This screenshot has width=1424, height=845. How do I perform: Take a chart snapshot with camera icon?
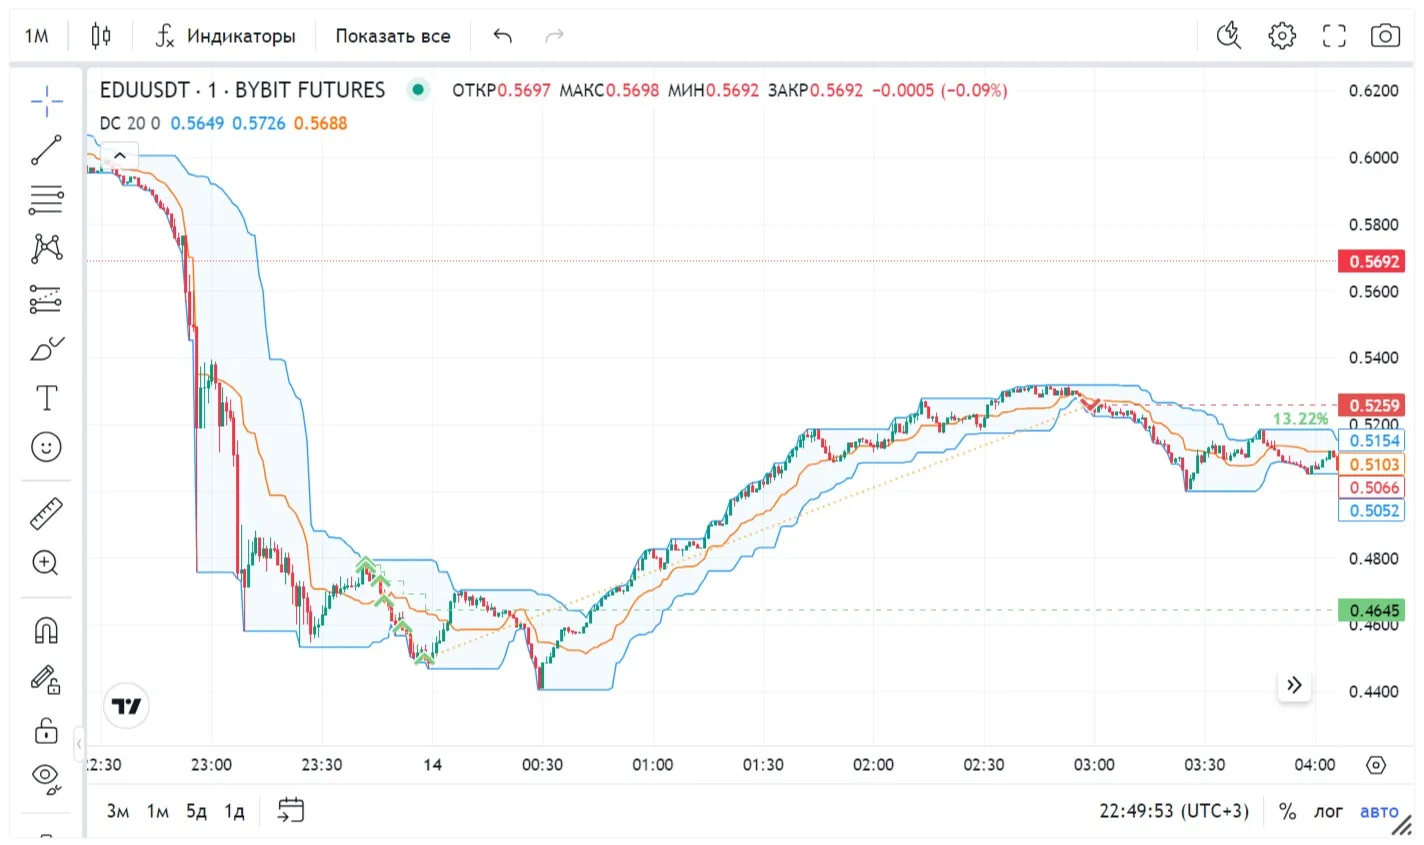1384,36
